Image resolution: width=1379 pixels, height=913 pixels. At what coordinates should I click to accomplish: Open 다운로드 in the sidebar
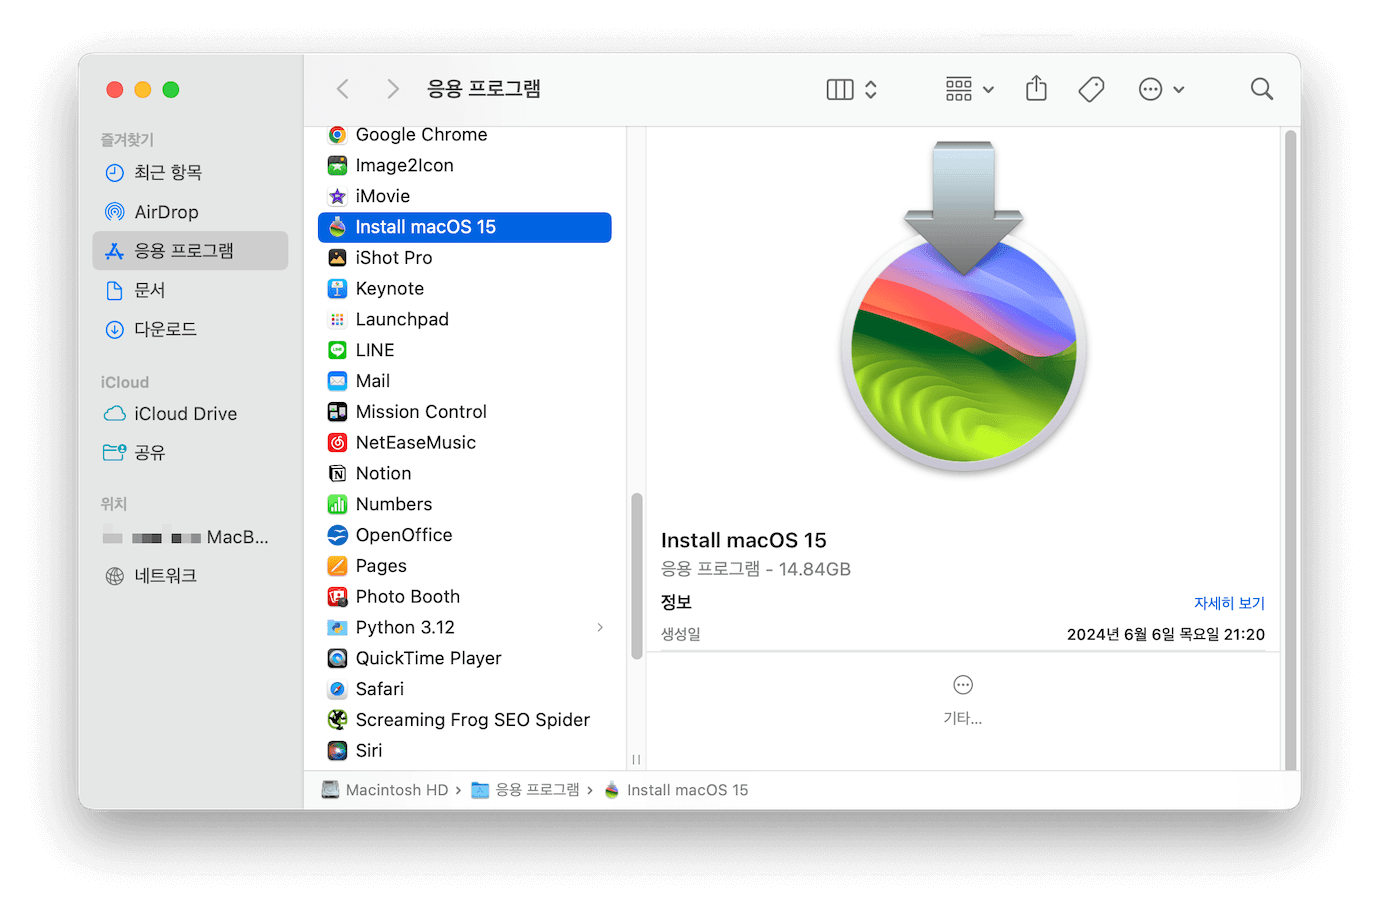tap(190, 329)
